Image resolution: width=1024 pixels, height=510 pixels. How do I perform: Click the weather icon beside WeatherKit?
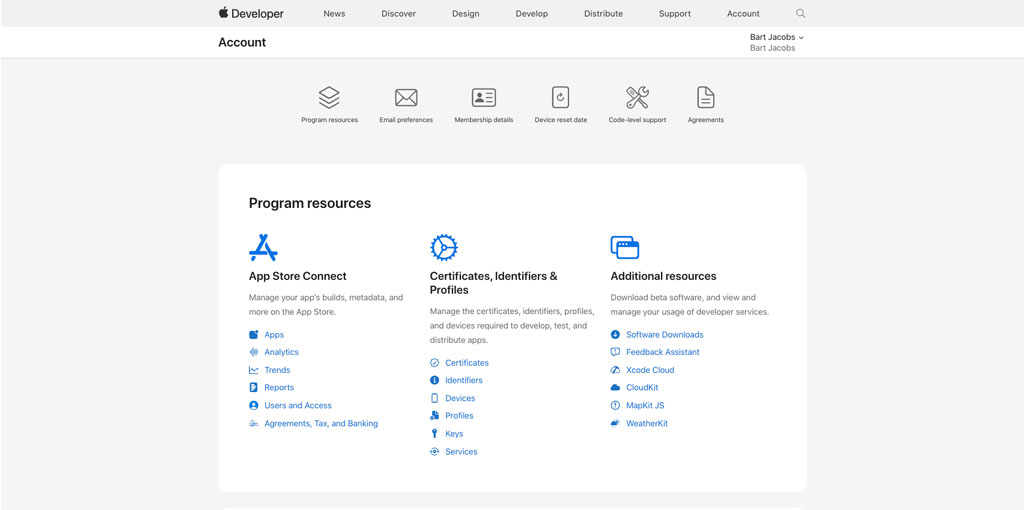click(x=615, y=423)
